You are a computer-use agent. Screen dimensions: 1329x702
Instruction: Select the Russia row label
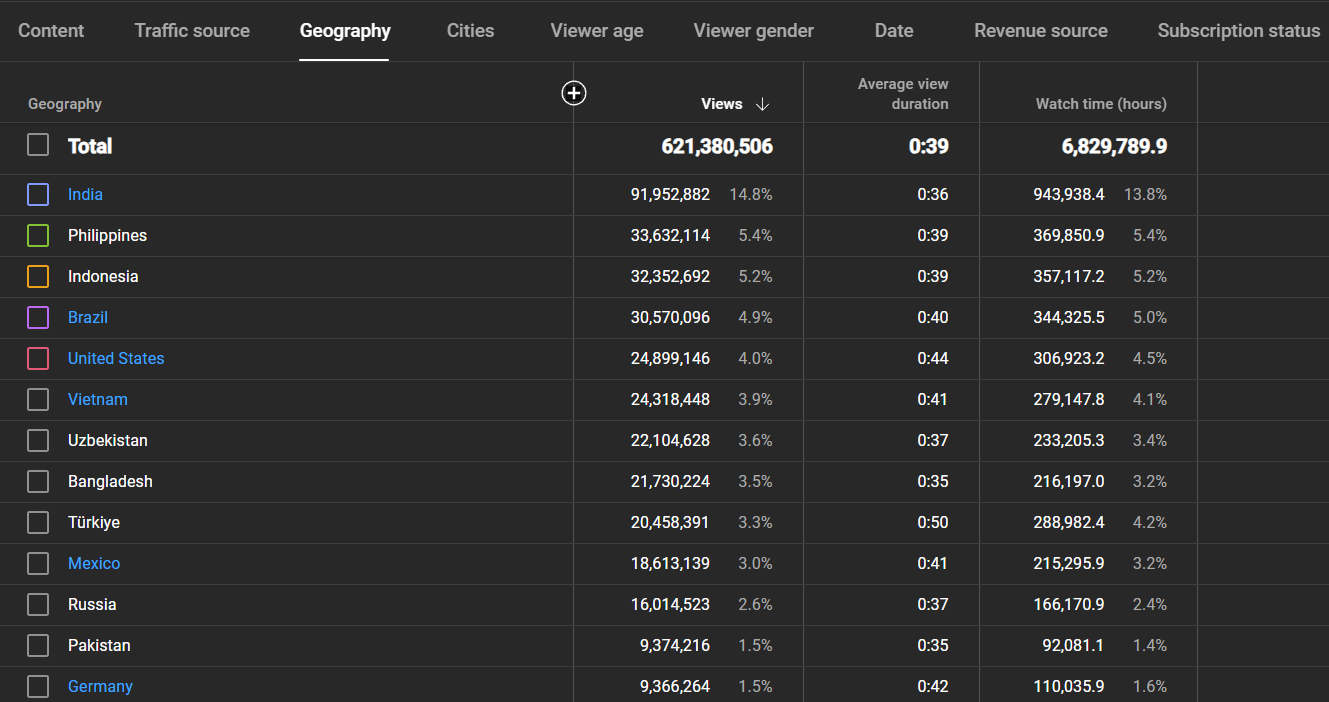[92, 604]
